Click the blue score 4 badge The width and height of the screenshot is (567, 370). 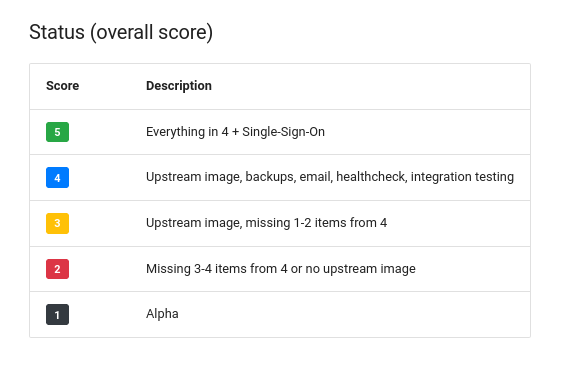(x=57, y=178)
